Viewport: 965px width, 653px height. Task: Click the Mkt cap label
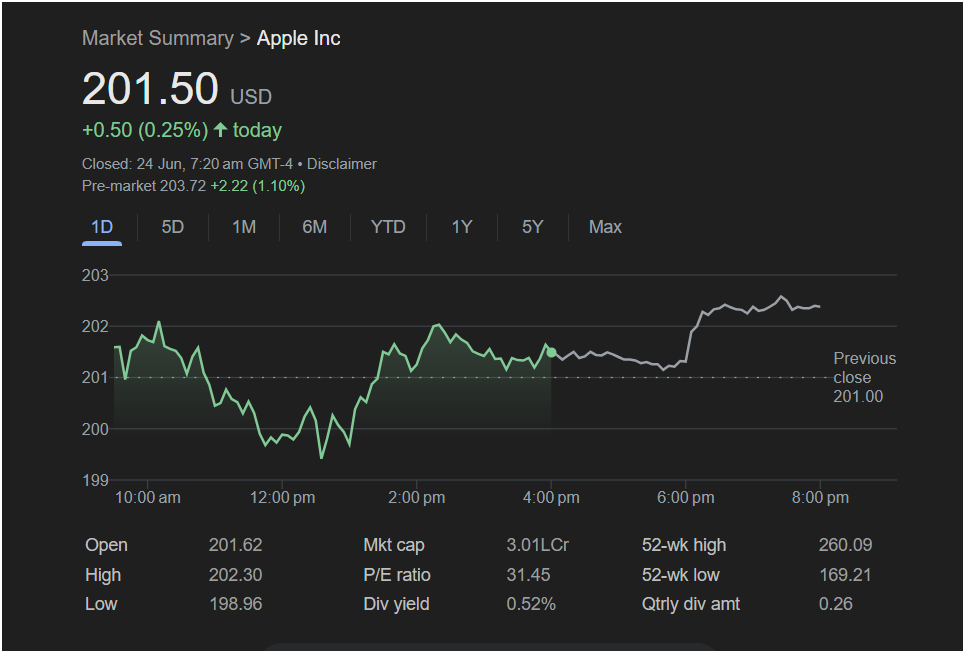[x=394, y=545]
